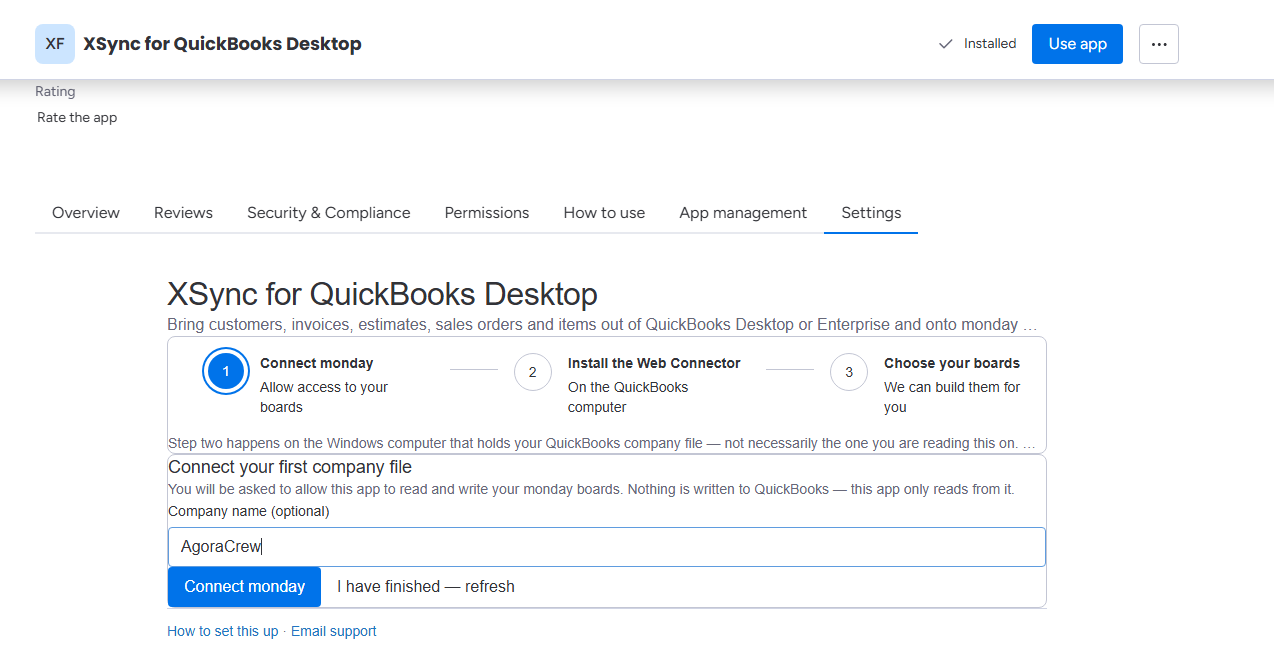Screen dimensions: 1274x667
Task: Click the Install the Web Connector step title
Action: [x=654, y=363]
